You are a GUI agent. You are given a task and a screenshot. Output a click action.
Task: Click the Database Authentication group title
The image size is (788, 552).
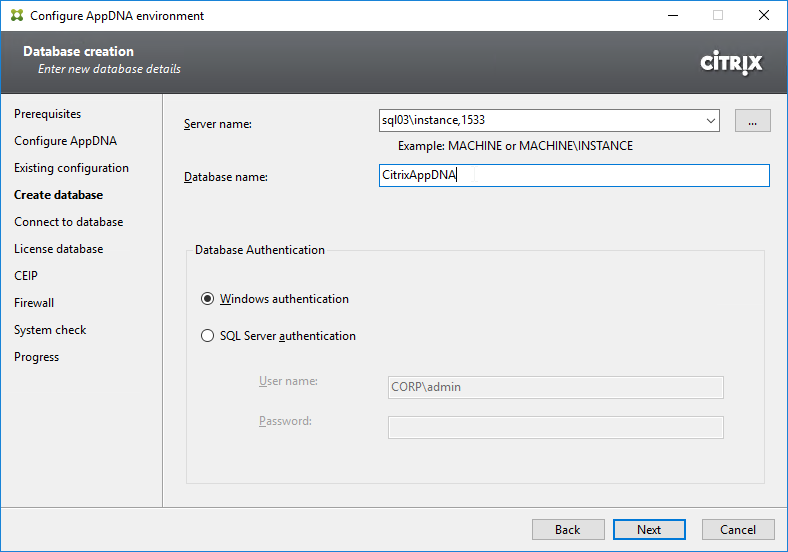pyautogui.click(x=260, y=250)
